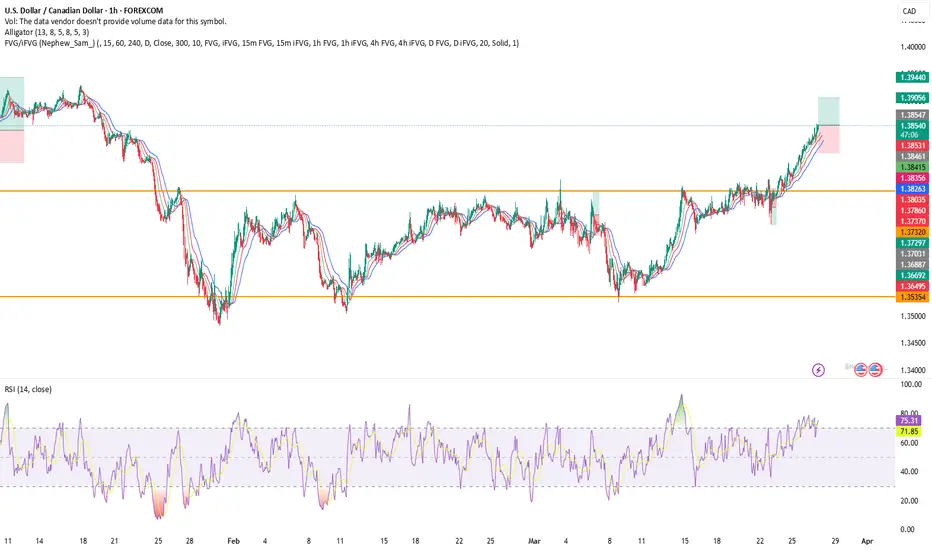The width and height of the screenshot is (932, 550).
Task: Click the 1.36495 red price label
Action: pyautogui.click(x=912, y=286)
